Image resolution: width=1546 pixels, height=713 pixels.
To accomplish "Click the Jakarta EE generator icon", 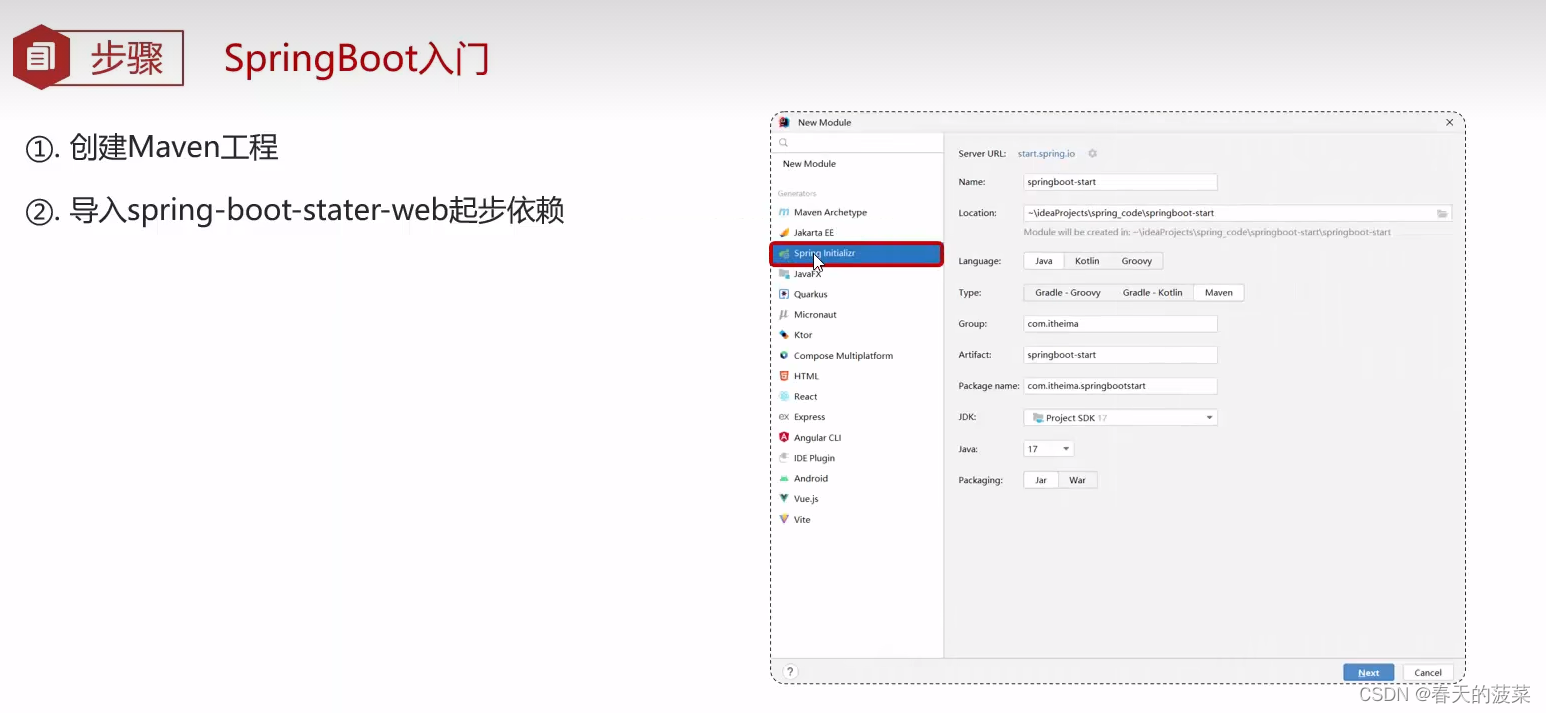I will click(784, 232).
